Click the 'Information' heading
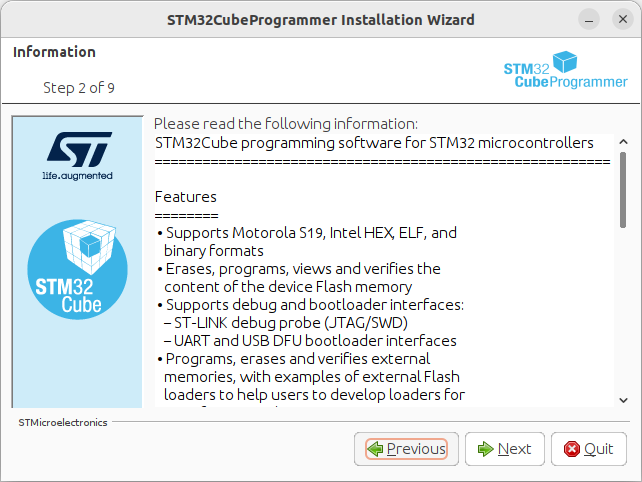The width and height of the screenshot is (642, 482). 54,52
